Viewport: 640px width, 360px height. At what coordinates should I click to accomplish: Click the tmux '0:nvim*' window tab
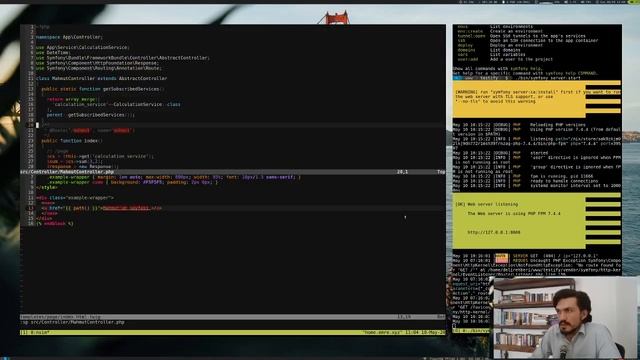coord(39,333)
